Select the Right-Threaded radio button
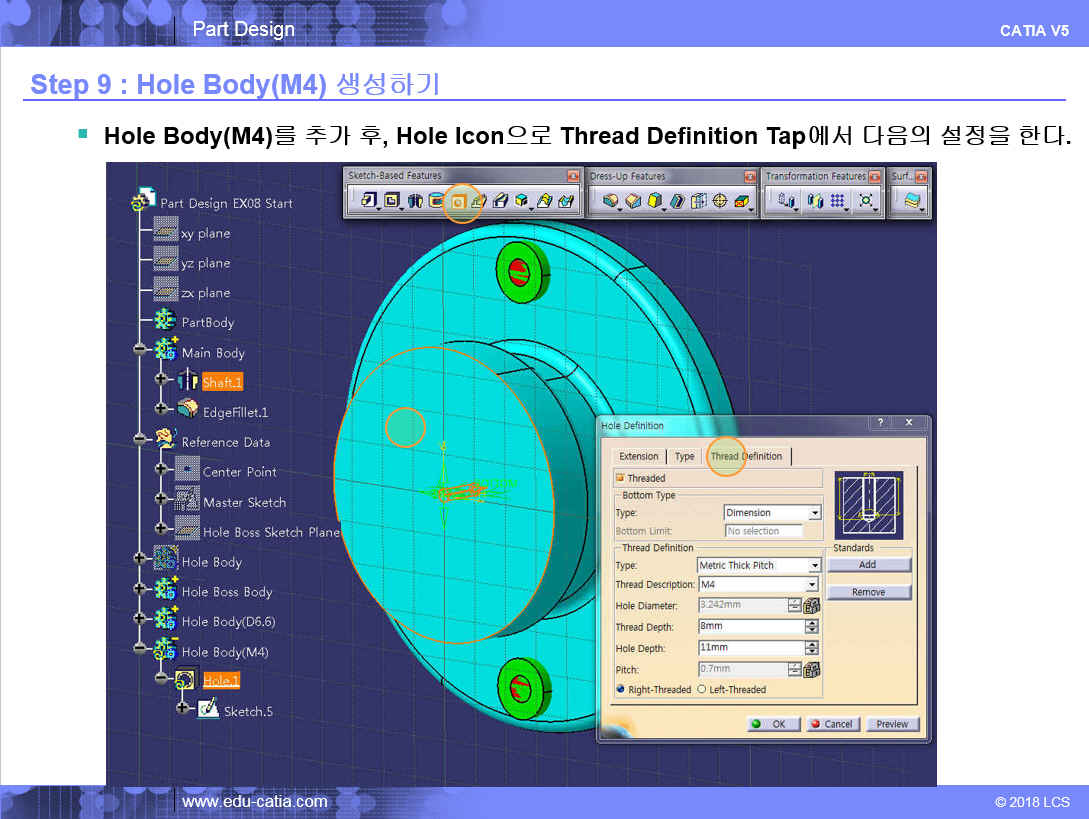Image resolution: width=1089 pixels, height=819 pixels. 621,690
